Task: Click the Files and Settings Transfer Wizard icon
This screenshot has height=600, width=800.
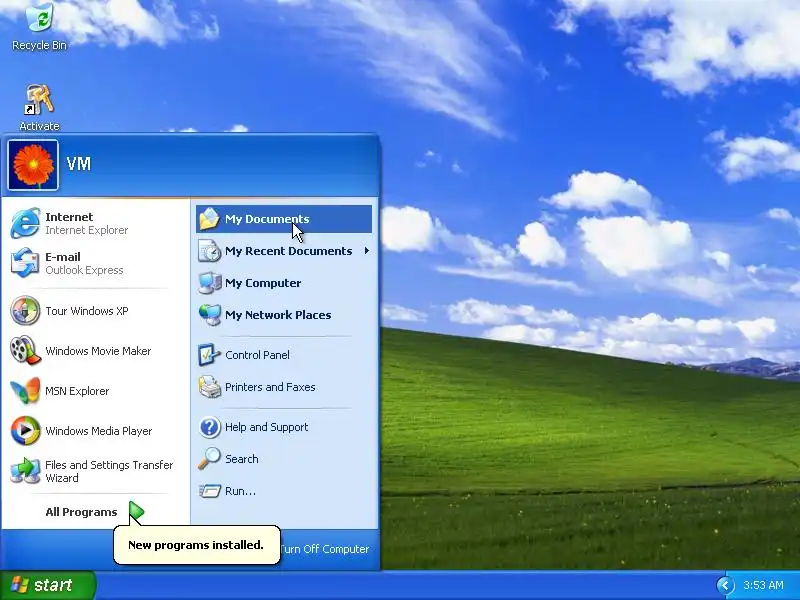Action: pos(25,471)
